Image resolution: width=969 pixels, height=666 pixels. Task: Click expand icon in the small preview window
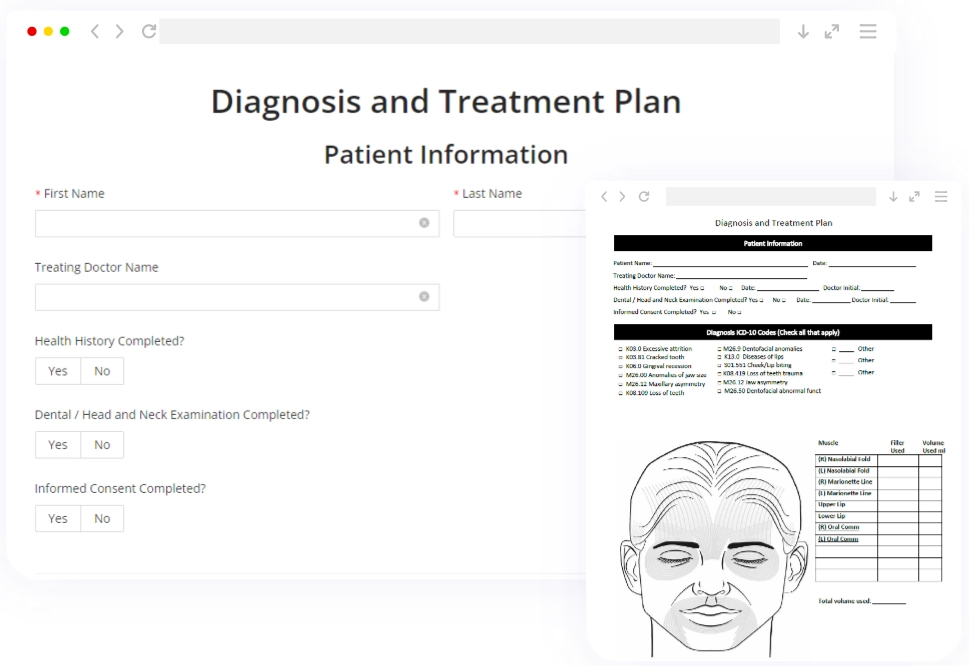[915, 196]
